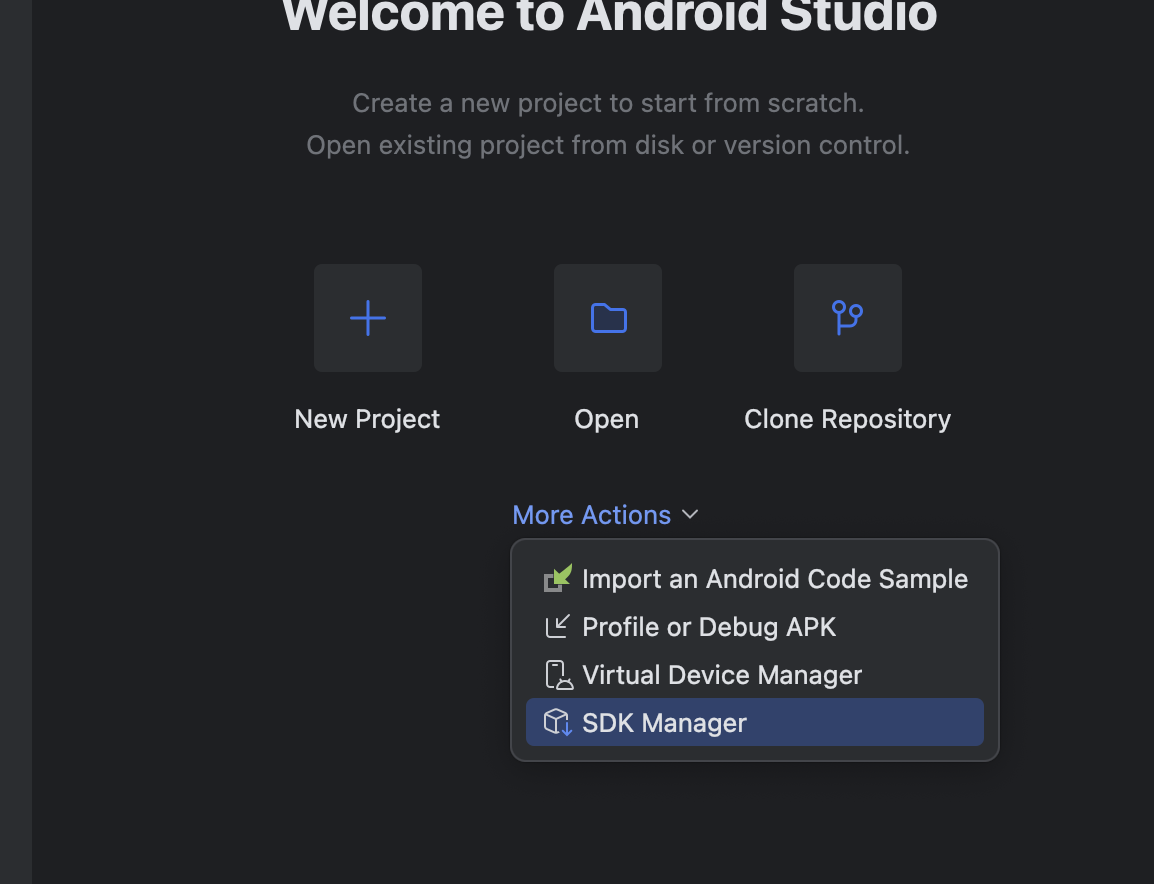This screenshot has height=884, width=1154.
Task: Click the Virtual Device Manager phone icon
Action: click(559, 675)
